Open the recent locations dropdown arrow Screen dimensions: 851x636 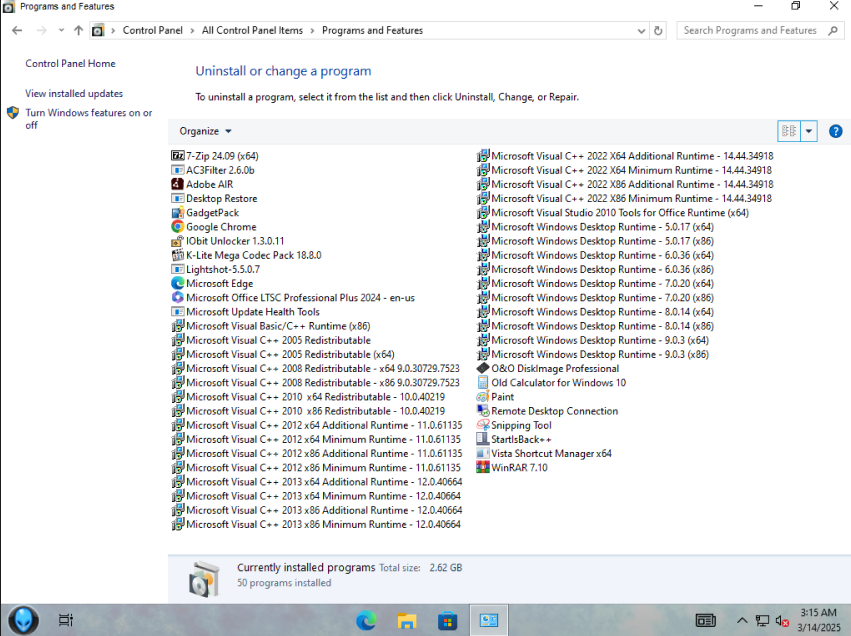61,30
